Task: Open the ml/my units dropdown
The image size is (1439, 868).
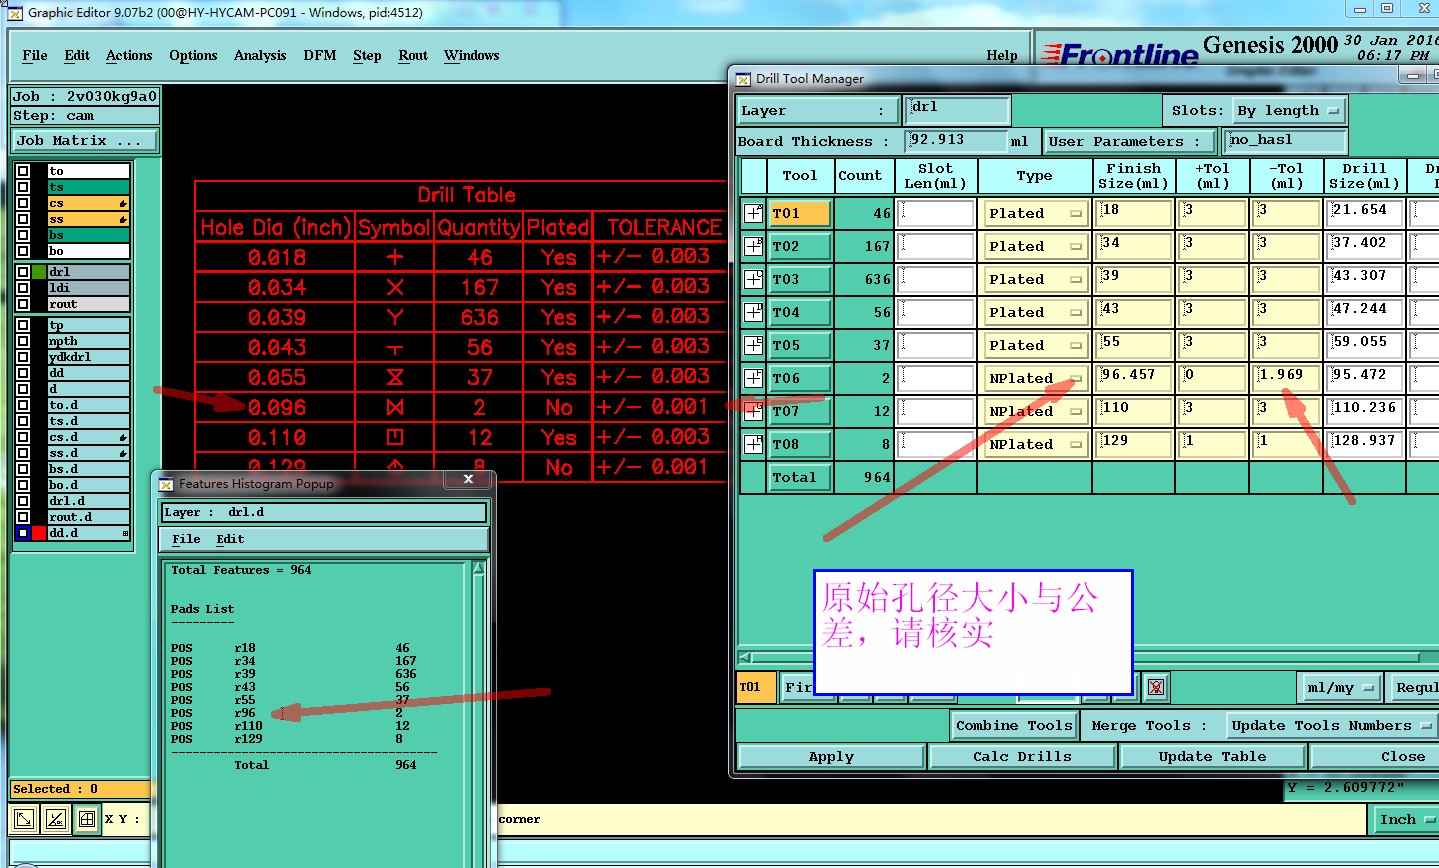Action: (1340, 688)
